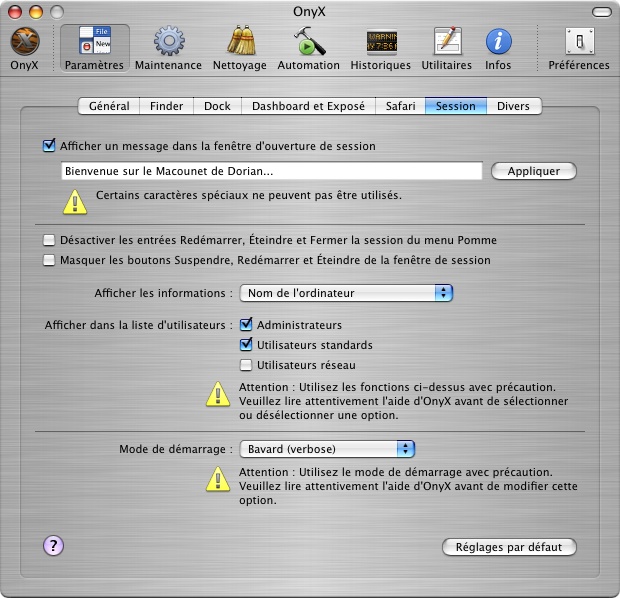Click the Infos toolbar icon
Image resolution: width=620 pixels, height=598 pixels.
[x=498, y=43]
